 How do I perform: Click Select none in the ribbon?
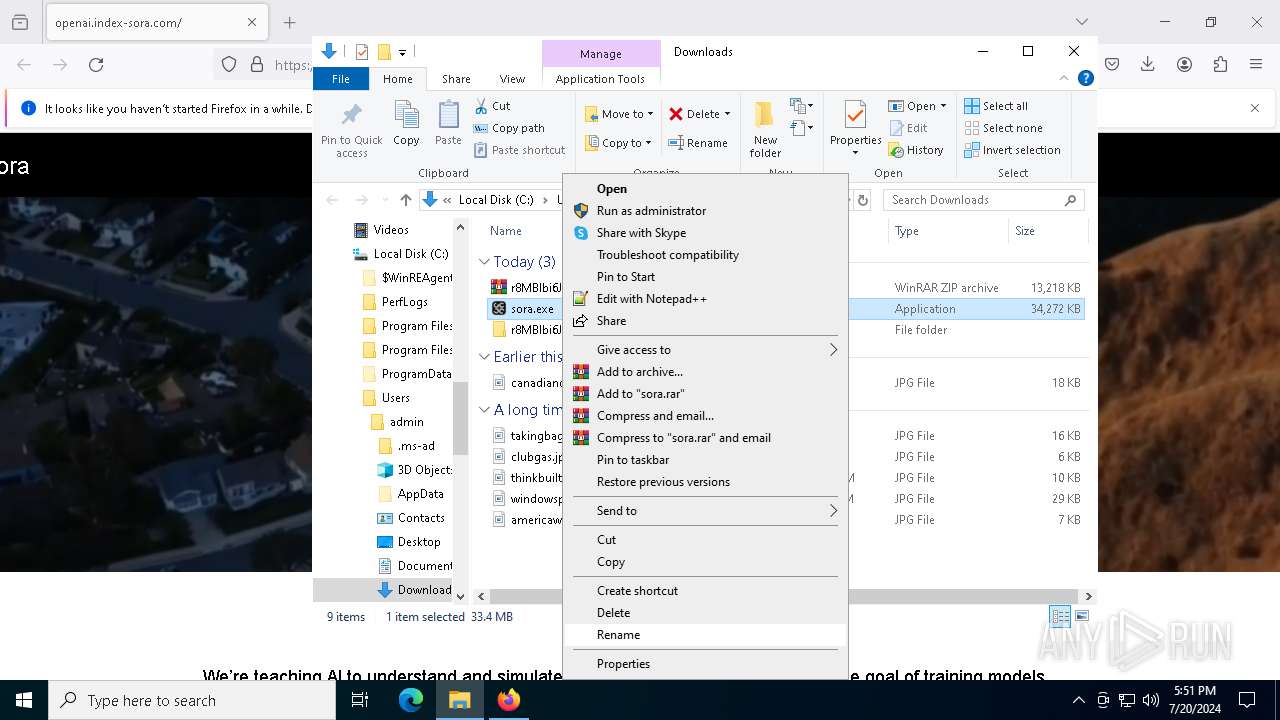[1003, 128]
